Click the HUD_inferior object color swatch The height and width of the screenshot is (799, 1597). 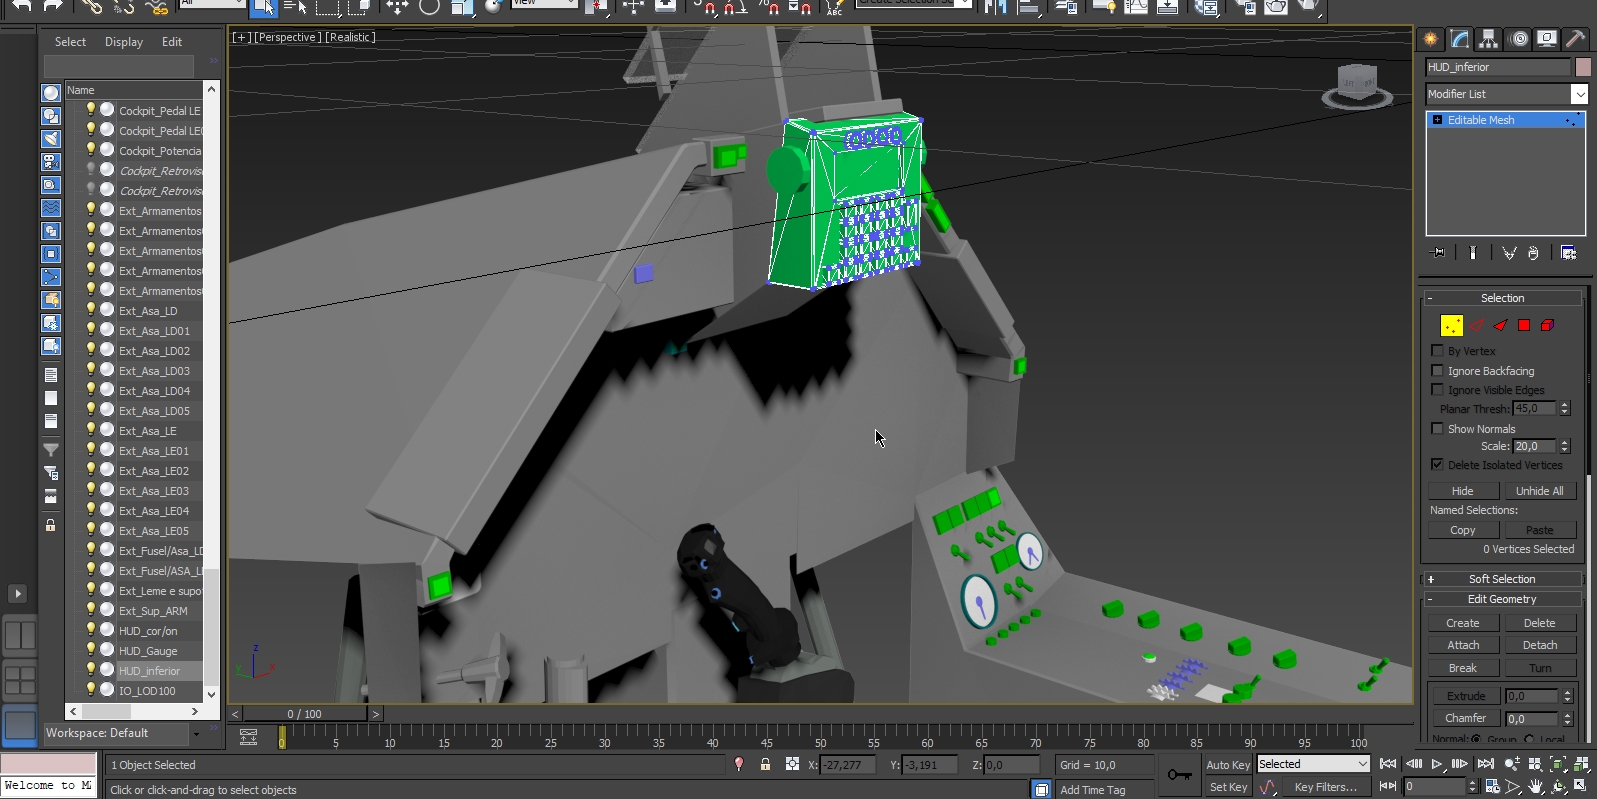point(1583,67)
